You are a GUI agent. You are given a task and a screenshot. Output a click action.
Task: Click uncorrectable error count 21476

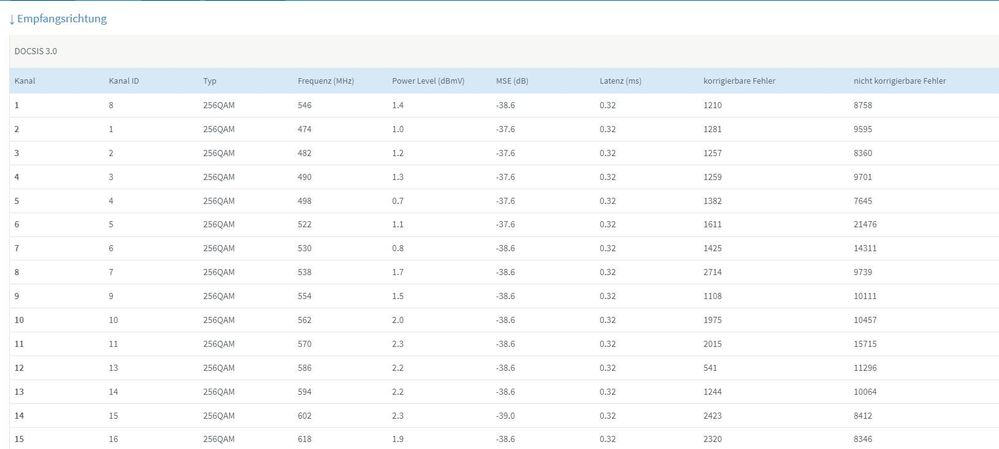865,224
